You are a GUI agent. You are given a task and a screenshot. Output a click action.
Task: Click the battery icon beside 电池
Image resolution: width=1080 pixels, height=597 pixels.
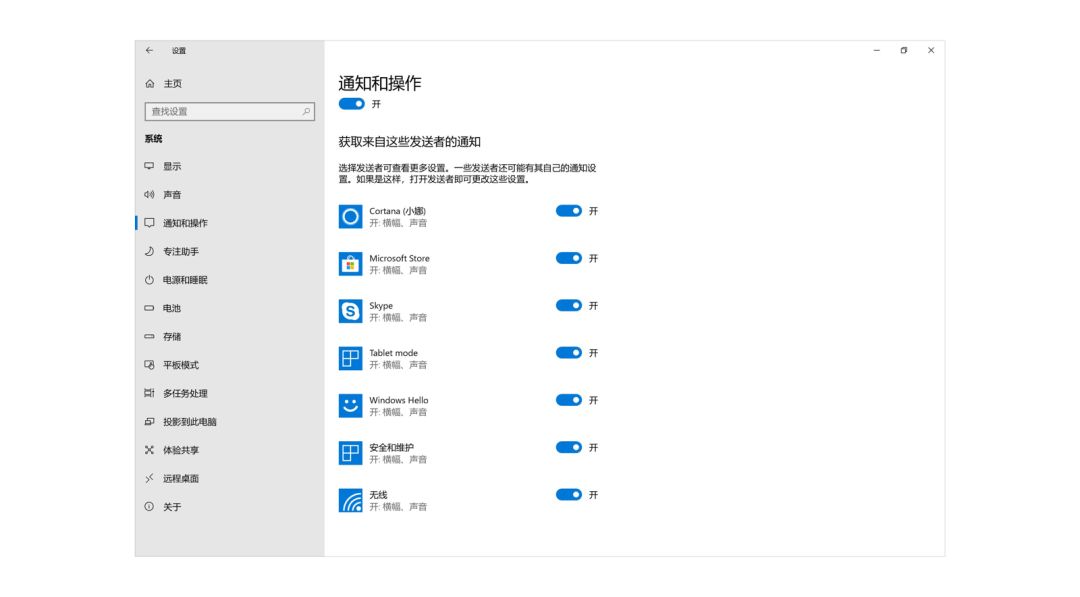pyautogui.click(x=149, y=308)
